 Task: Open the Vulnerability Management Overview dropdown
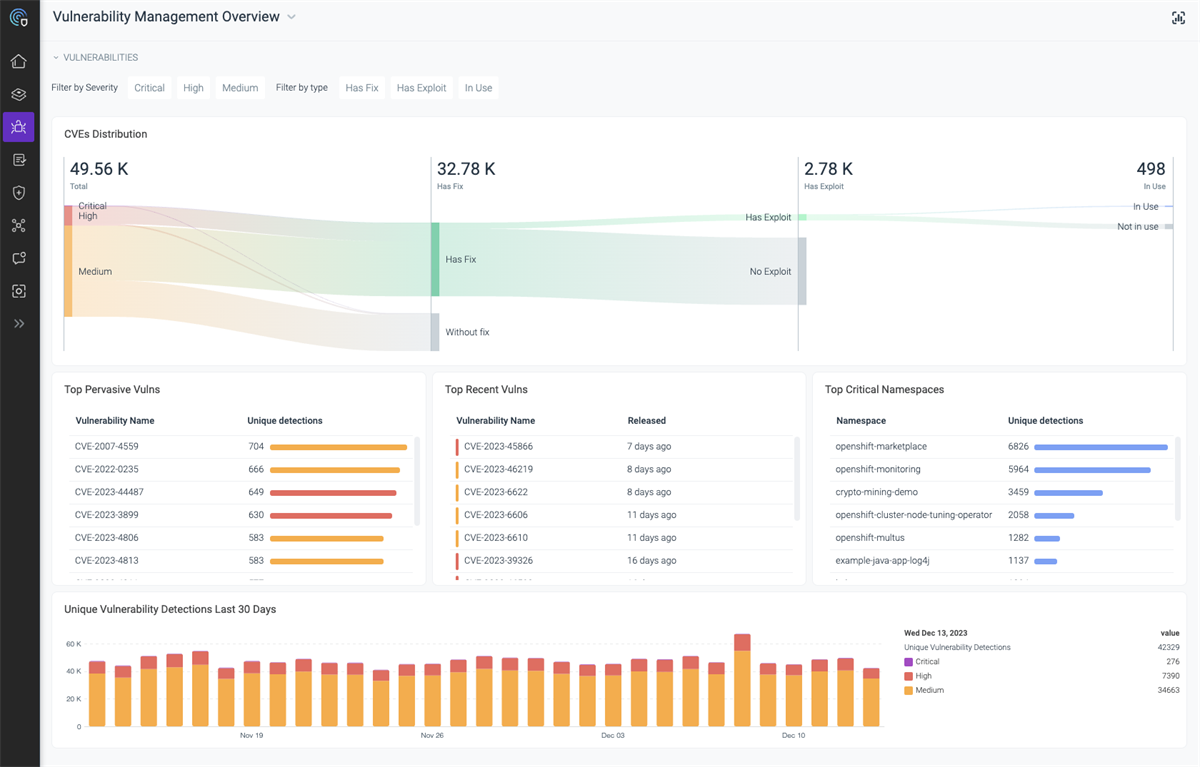tap(291, 17)
